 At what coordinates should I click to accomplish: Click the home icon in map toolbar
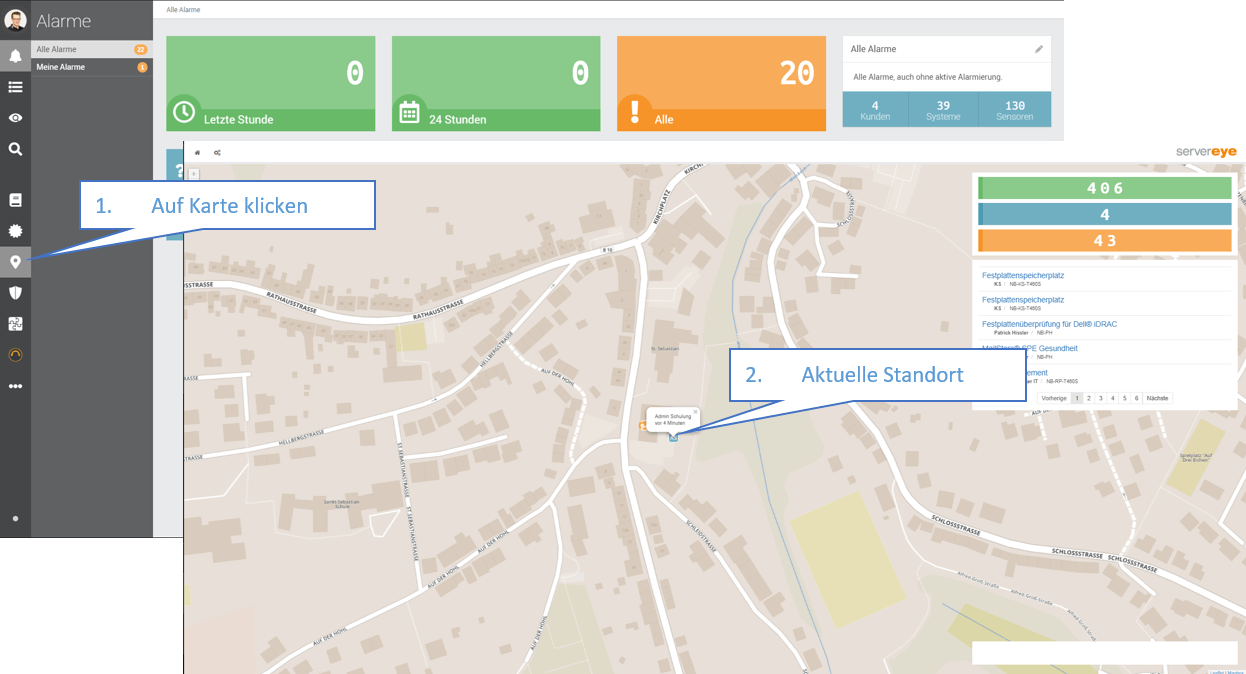(197, 153)
